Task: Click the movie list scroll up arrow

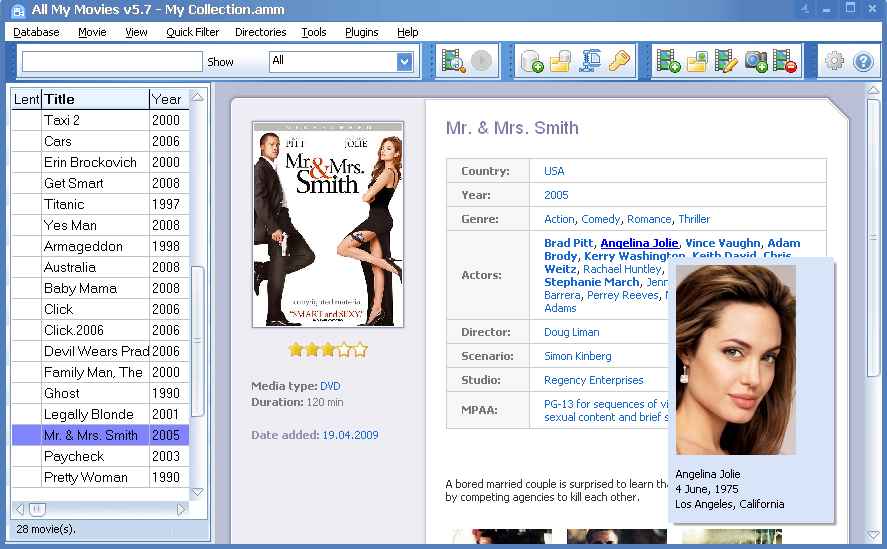Action: [197, 97]
